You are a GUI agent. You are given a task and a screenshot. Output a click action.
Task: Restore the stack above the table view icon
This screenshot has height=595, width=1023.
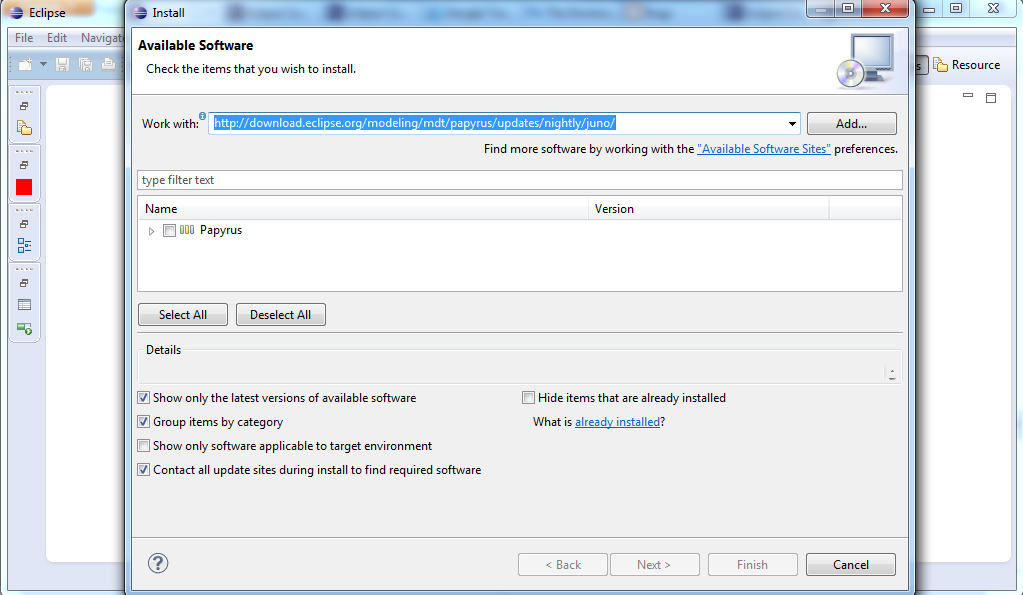(24, 282)
